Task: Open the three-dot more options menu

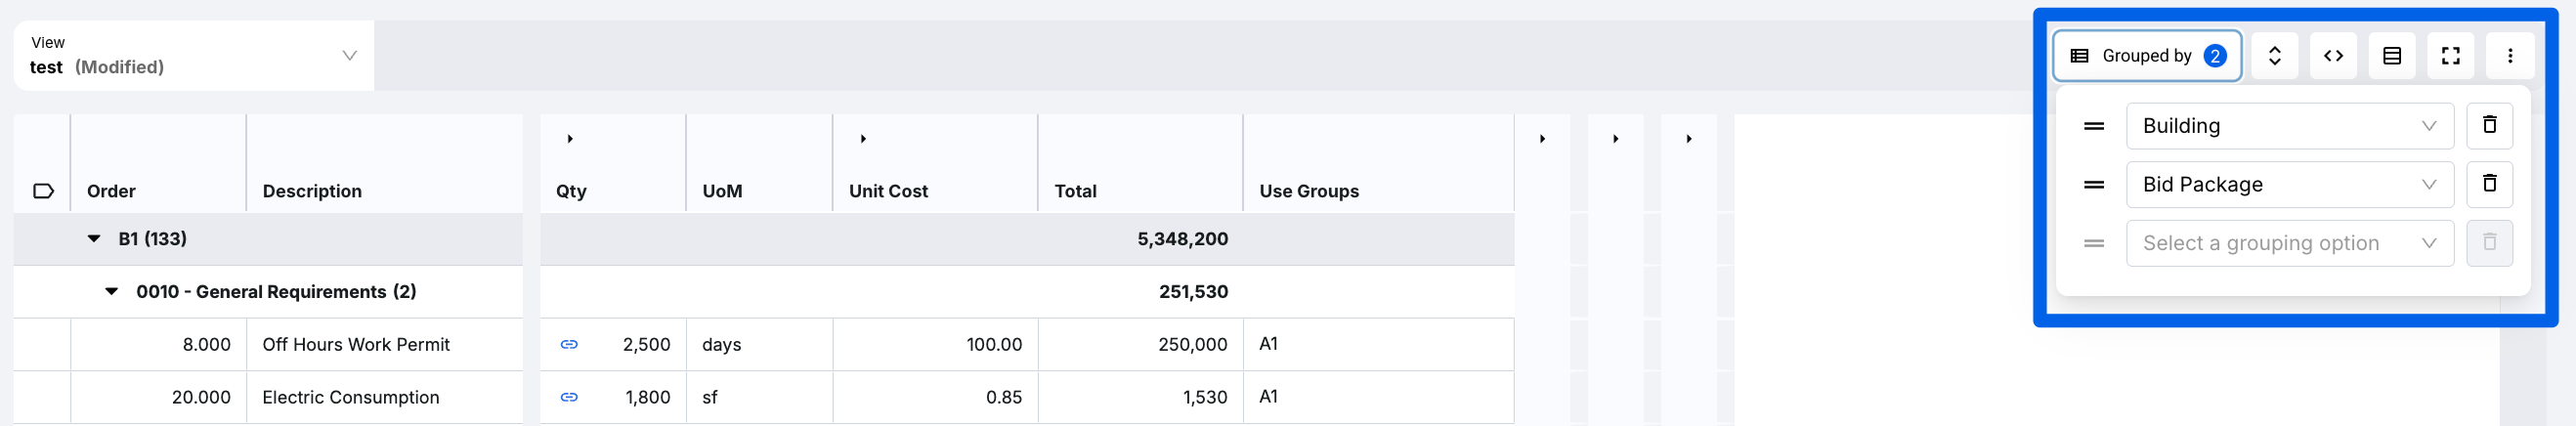Action: pyautogui.click(x=2510, y=56)
